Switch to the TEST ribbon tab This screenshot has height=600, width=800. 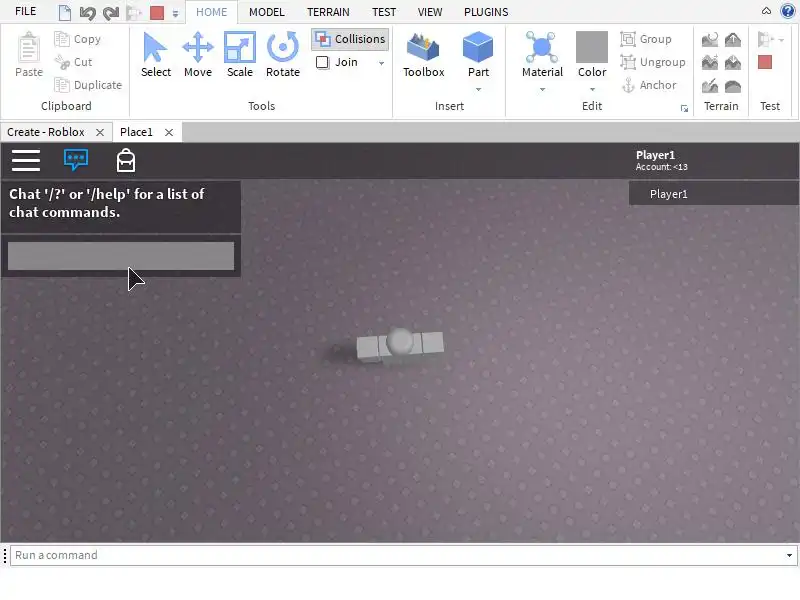pos(384,12)
